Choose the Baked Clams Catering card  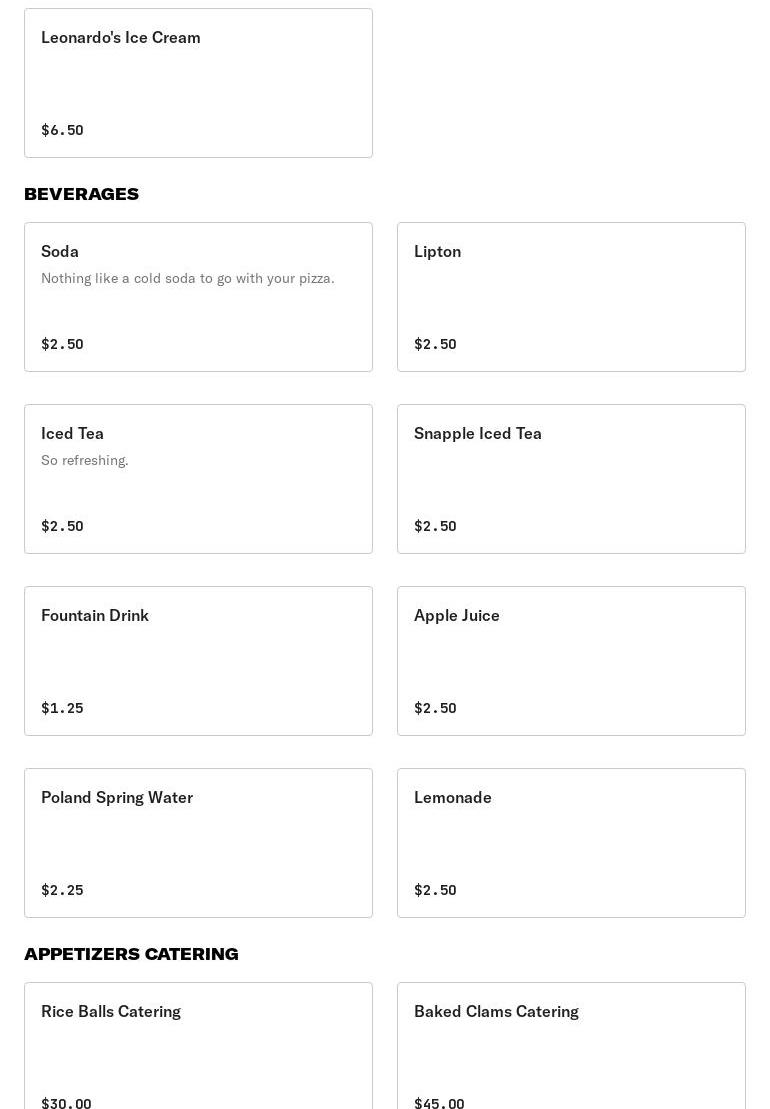571,1045
